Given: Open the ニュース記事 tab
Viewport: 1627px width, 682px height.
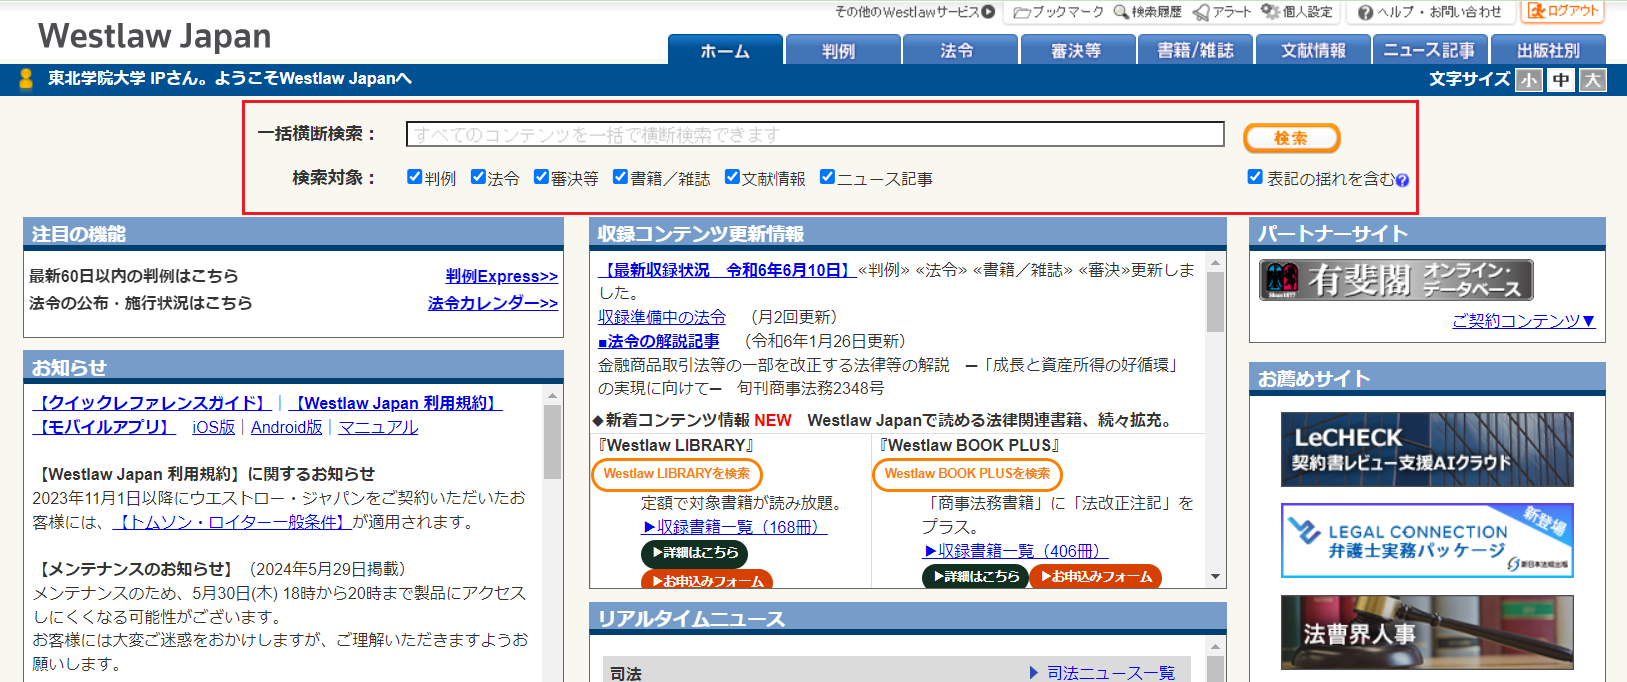Looking at the screenshot, I should 1428,50.
